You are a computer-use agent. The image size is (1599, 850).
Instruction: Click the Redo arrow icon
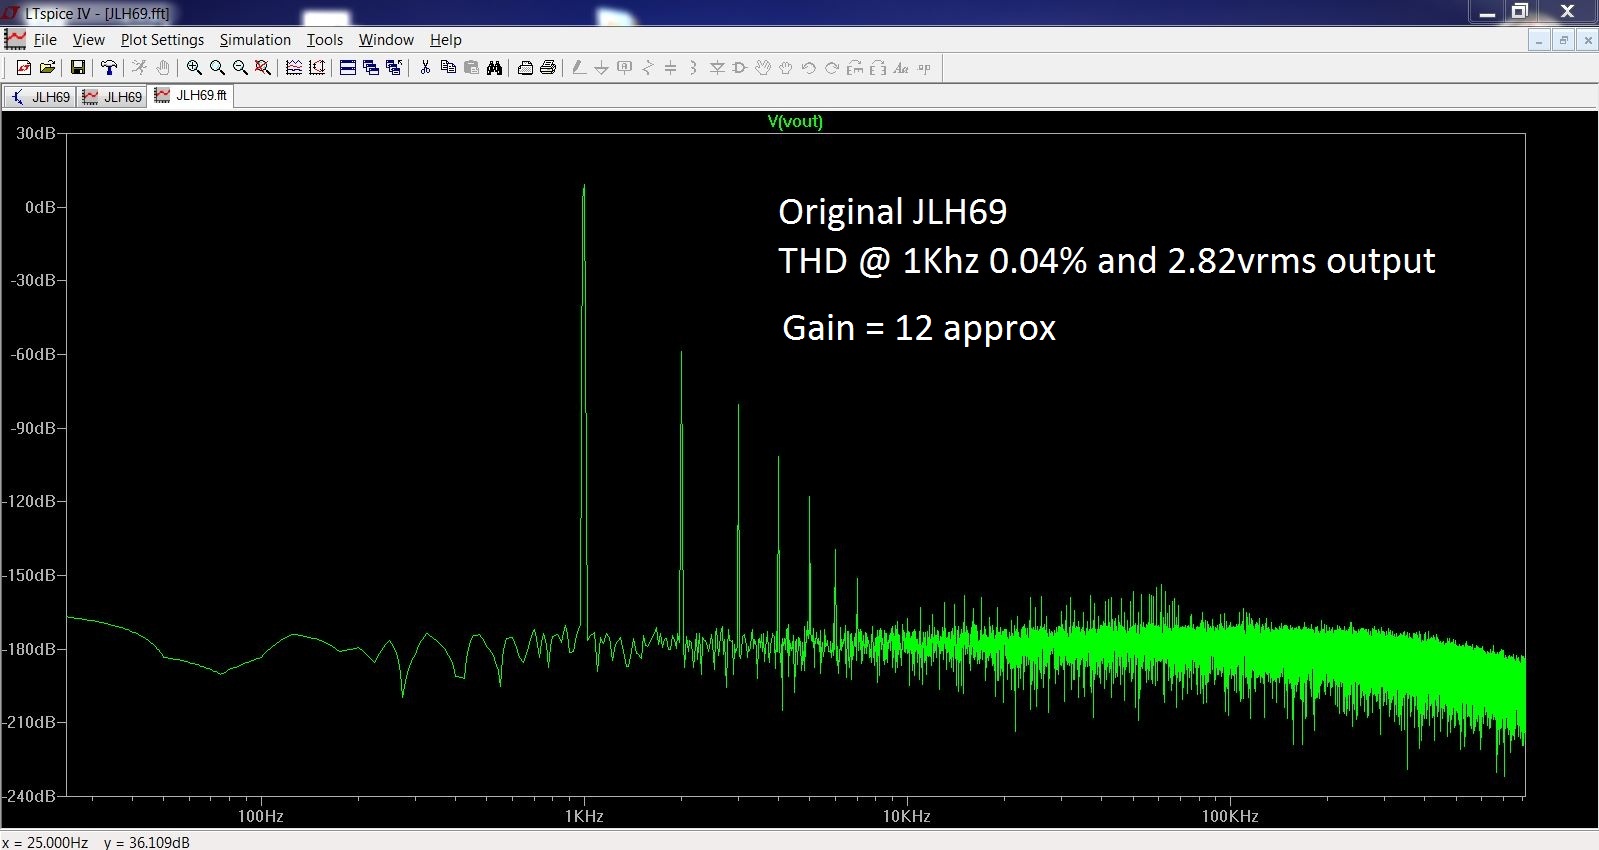pos(832,68)
